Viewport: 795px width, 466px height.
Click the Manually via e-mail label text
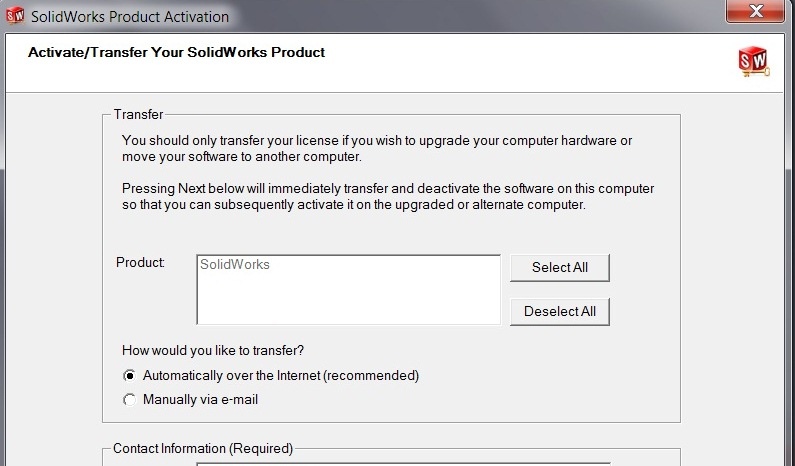[200, 400]
